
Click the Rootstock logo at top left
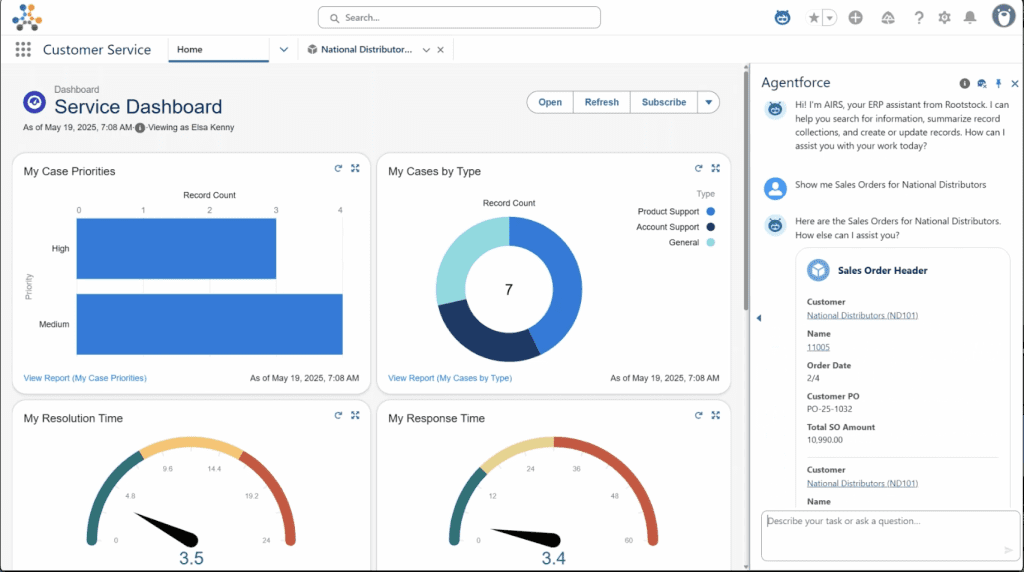click(x=27, y=17)
